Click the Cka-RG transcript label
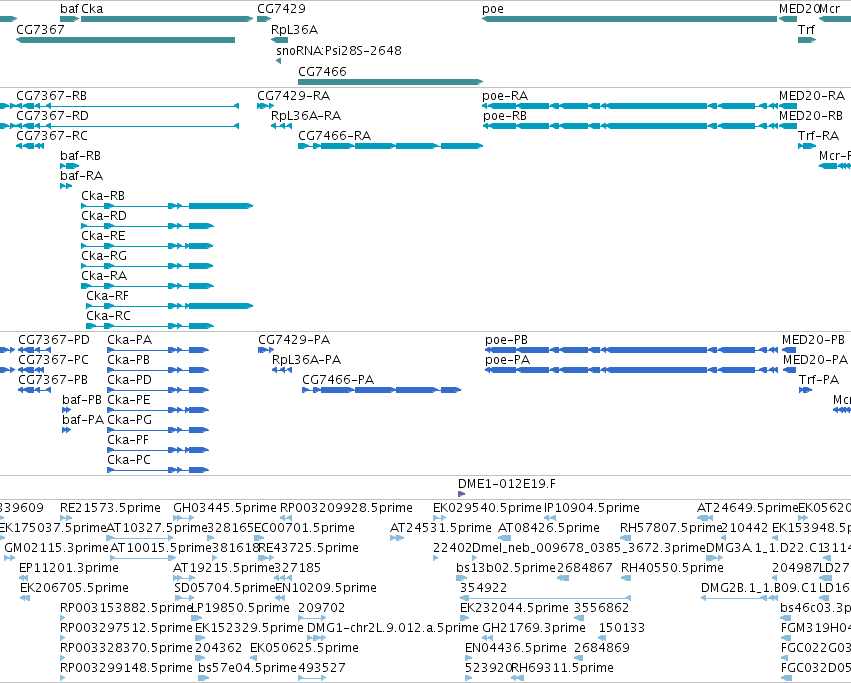 [104, 256]
